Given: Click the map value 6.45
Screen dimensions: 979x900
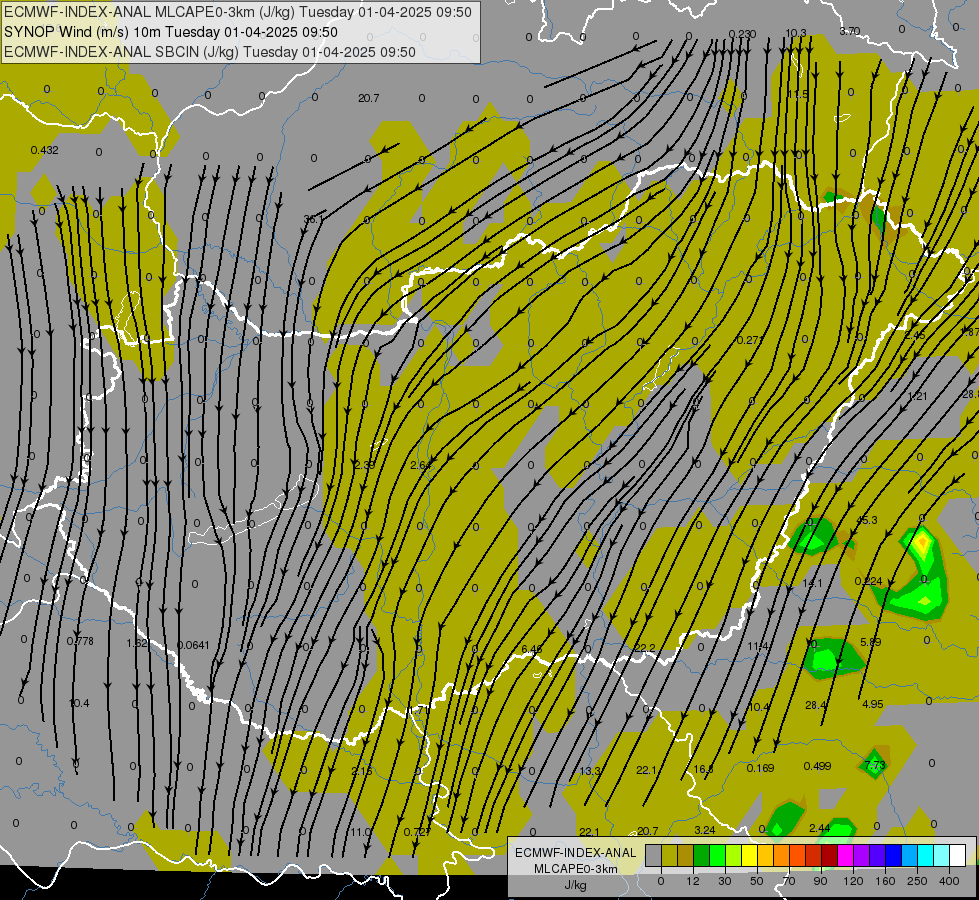Looking at the screenshot, I should pyautogui.click(x=532, y=650).
